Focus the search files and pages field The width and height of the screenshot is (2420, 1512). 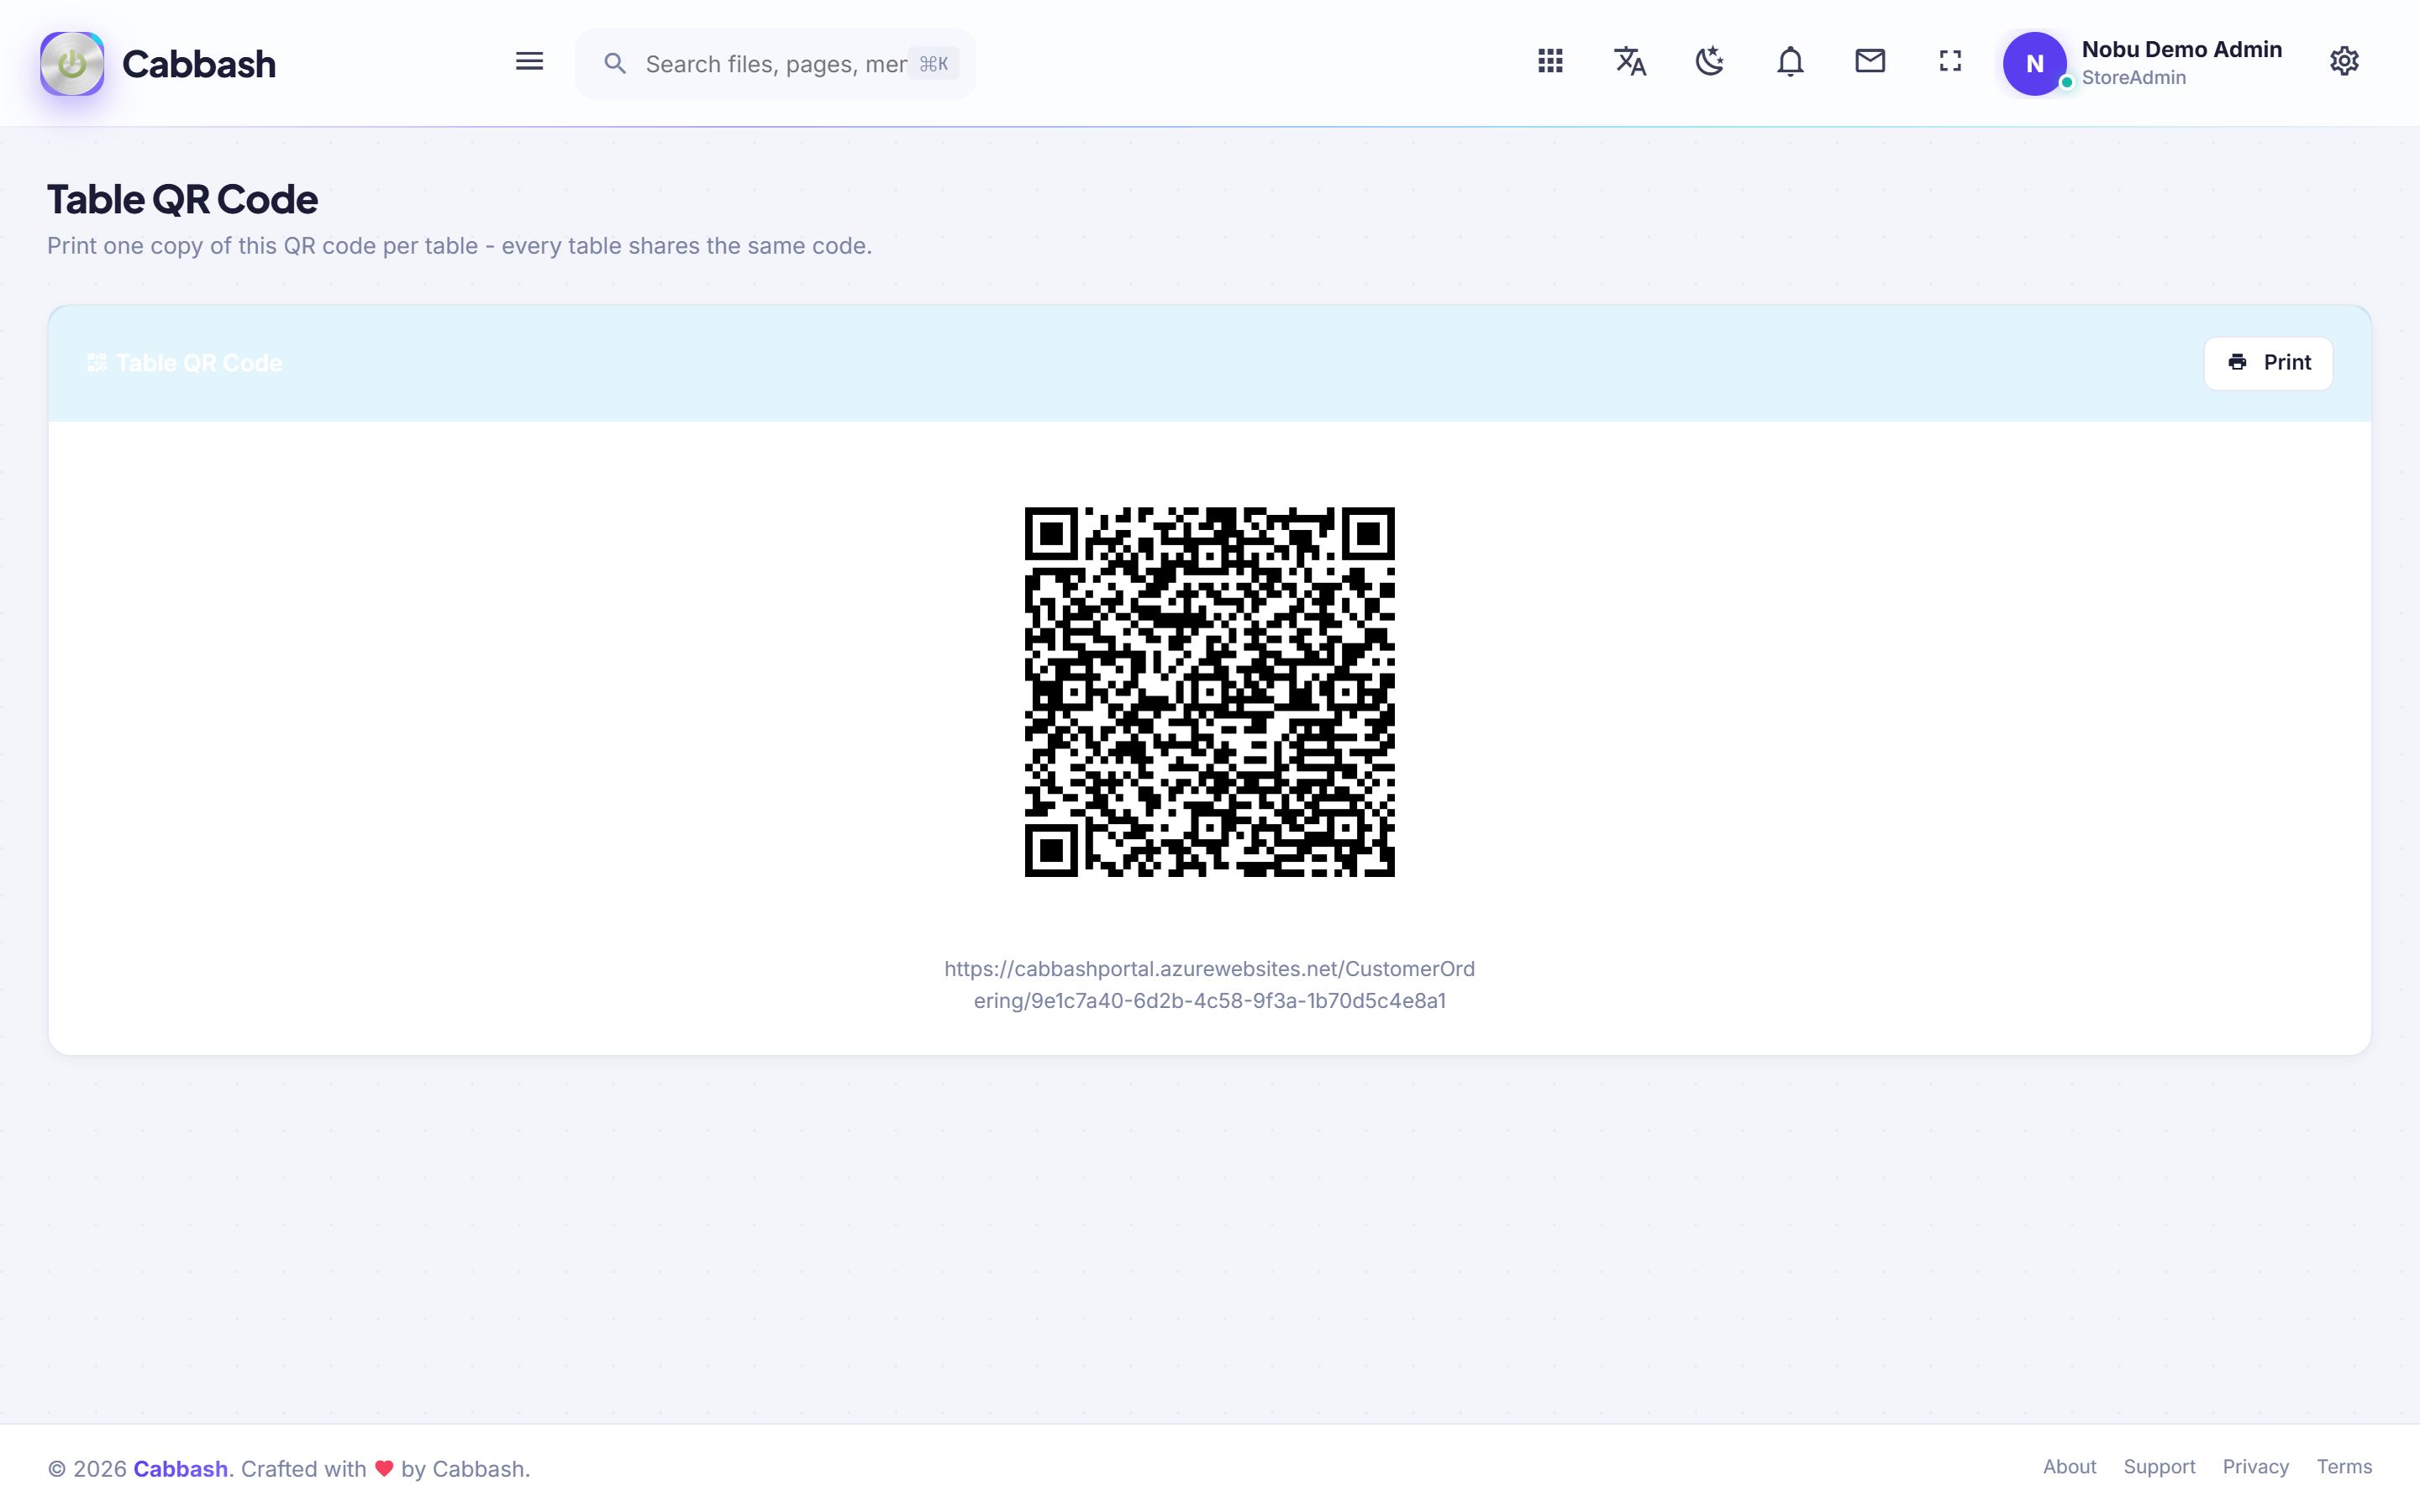pos(775,64)
